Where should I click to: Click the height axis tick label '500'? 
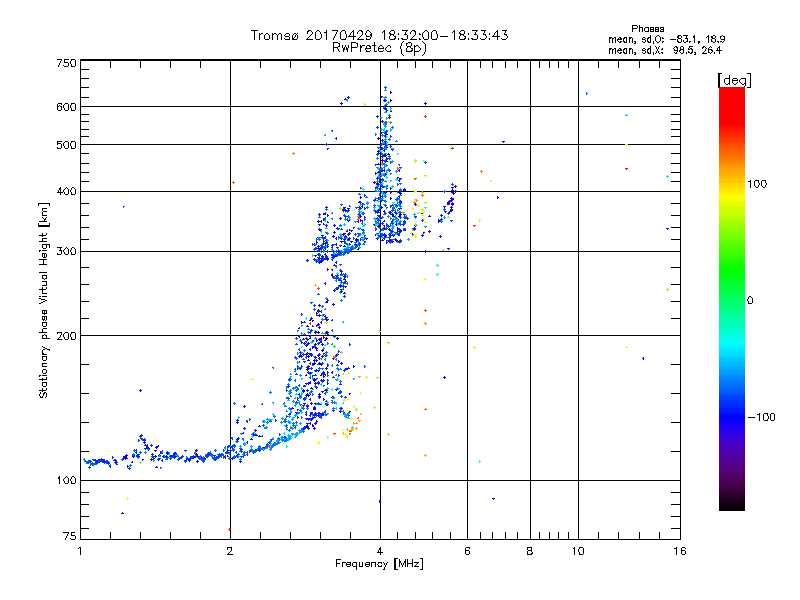[x=66, y=145]
